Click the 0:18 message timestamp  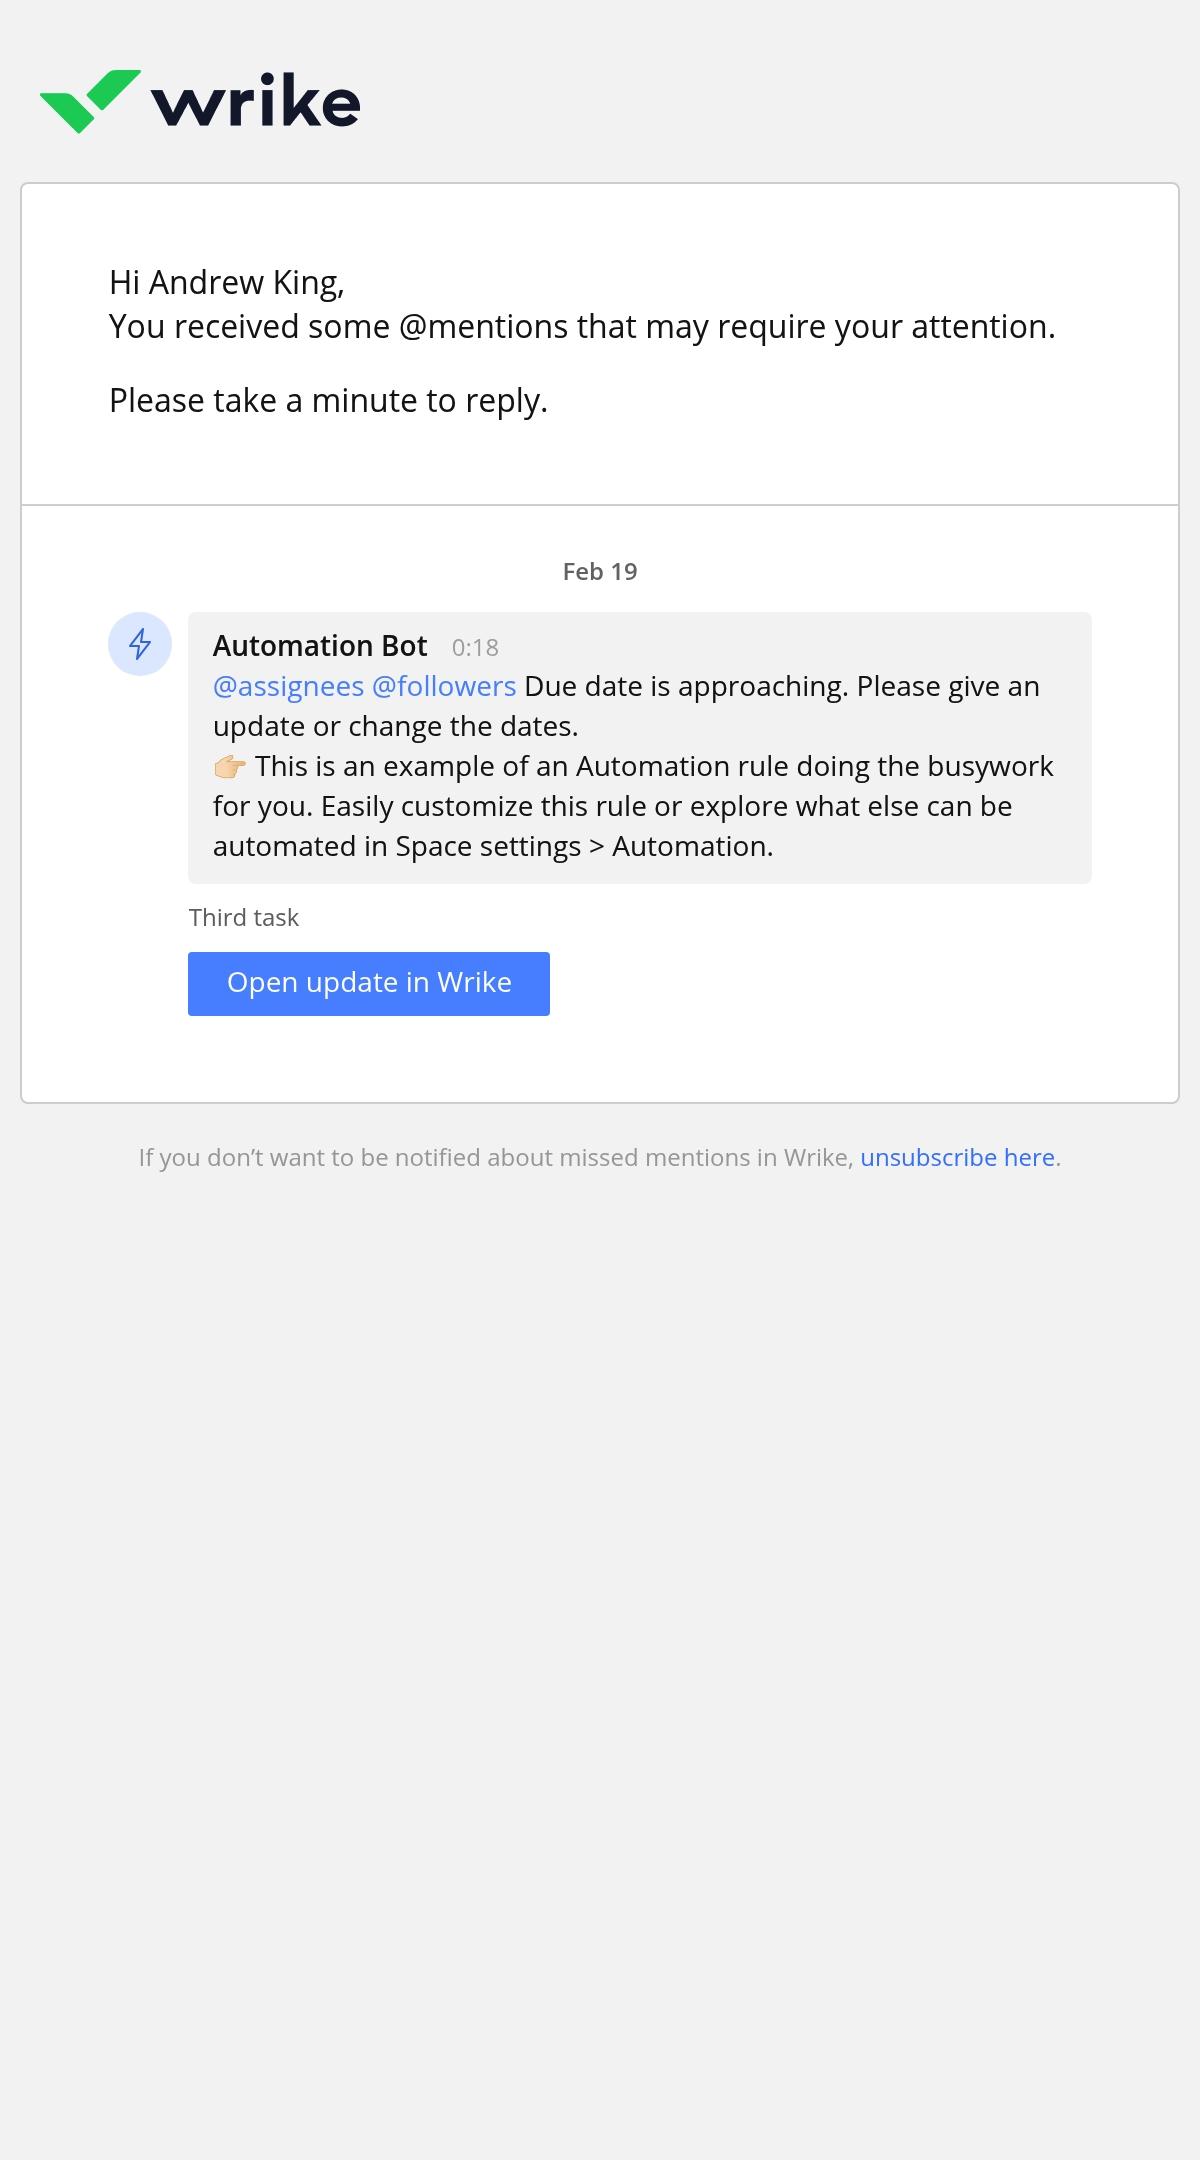(475, 648)
